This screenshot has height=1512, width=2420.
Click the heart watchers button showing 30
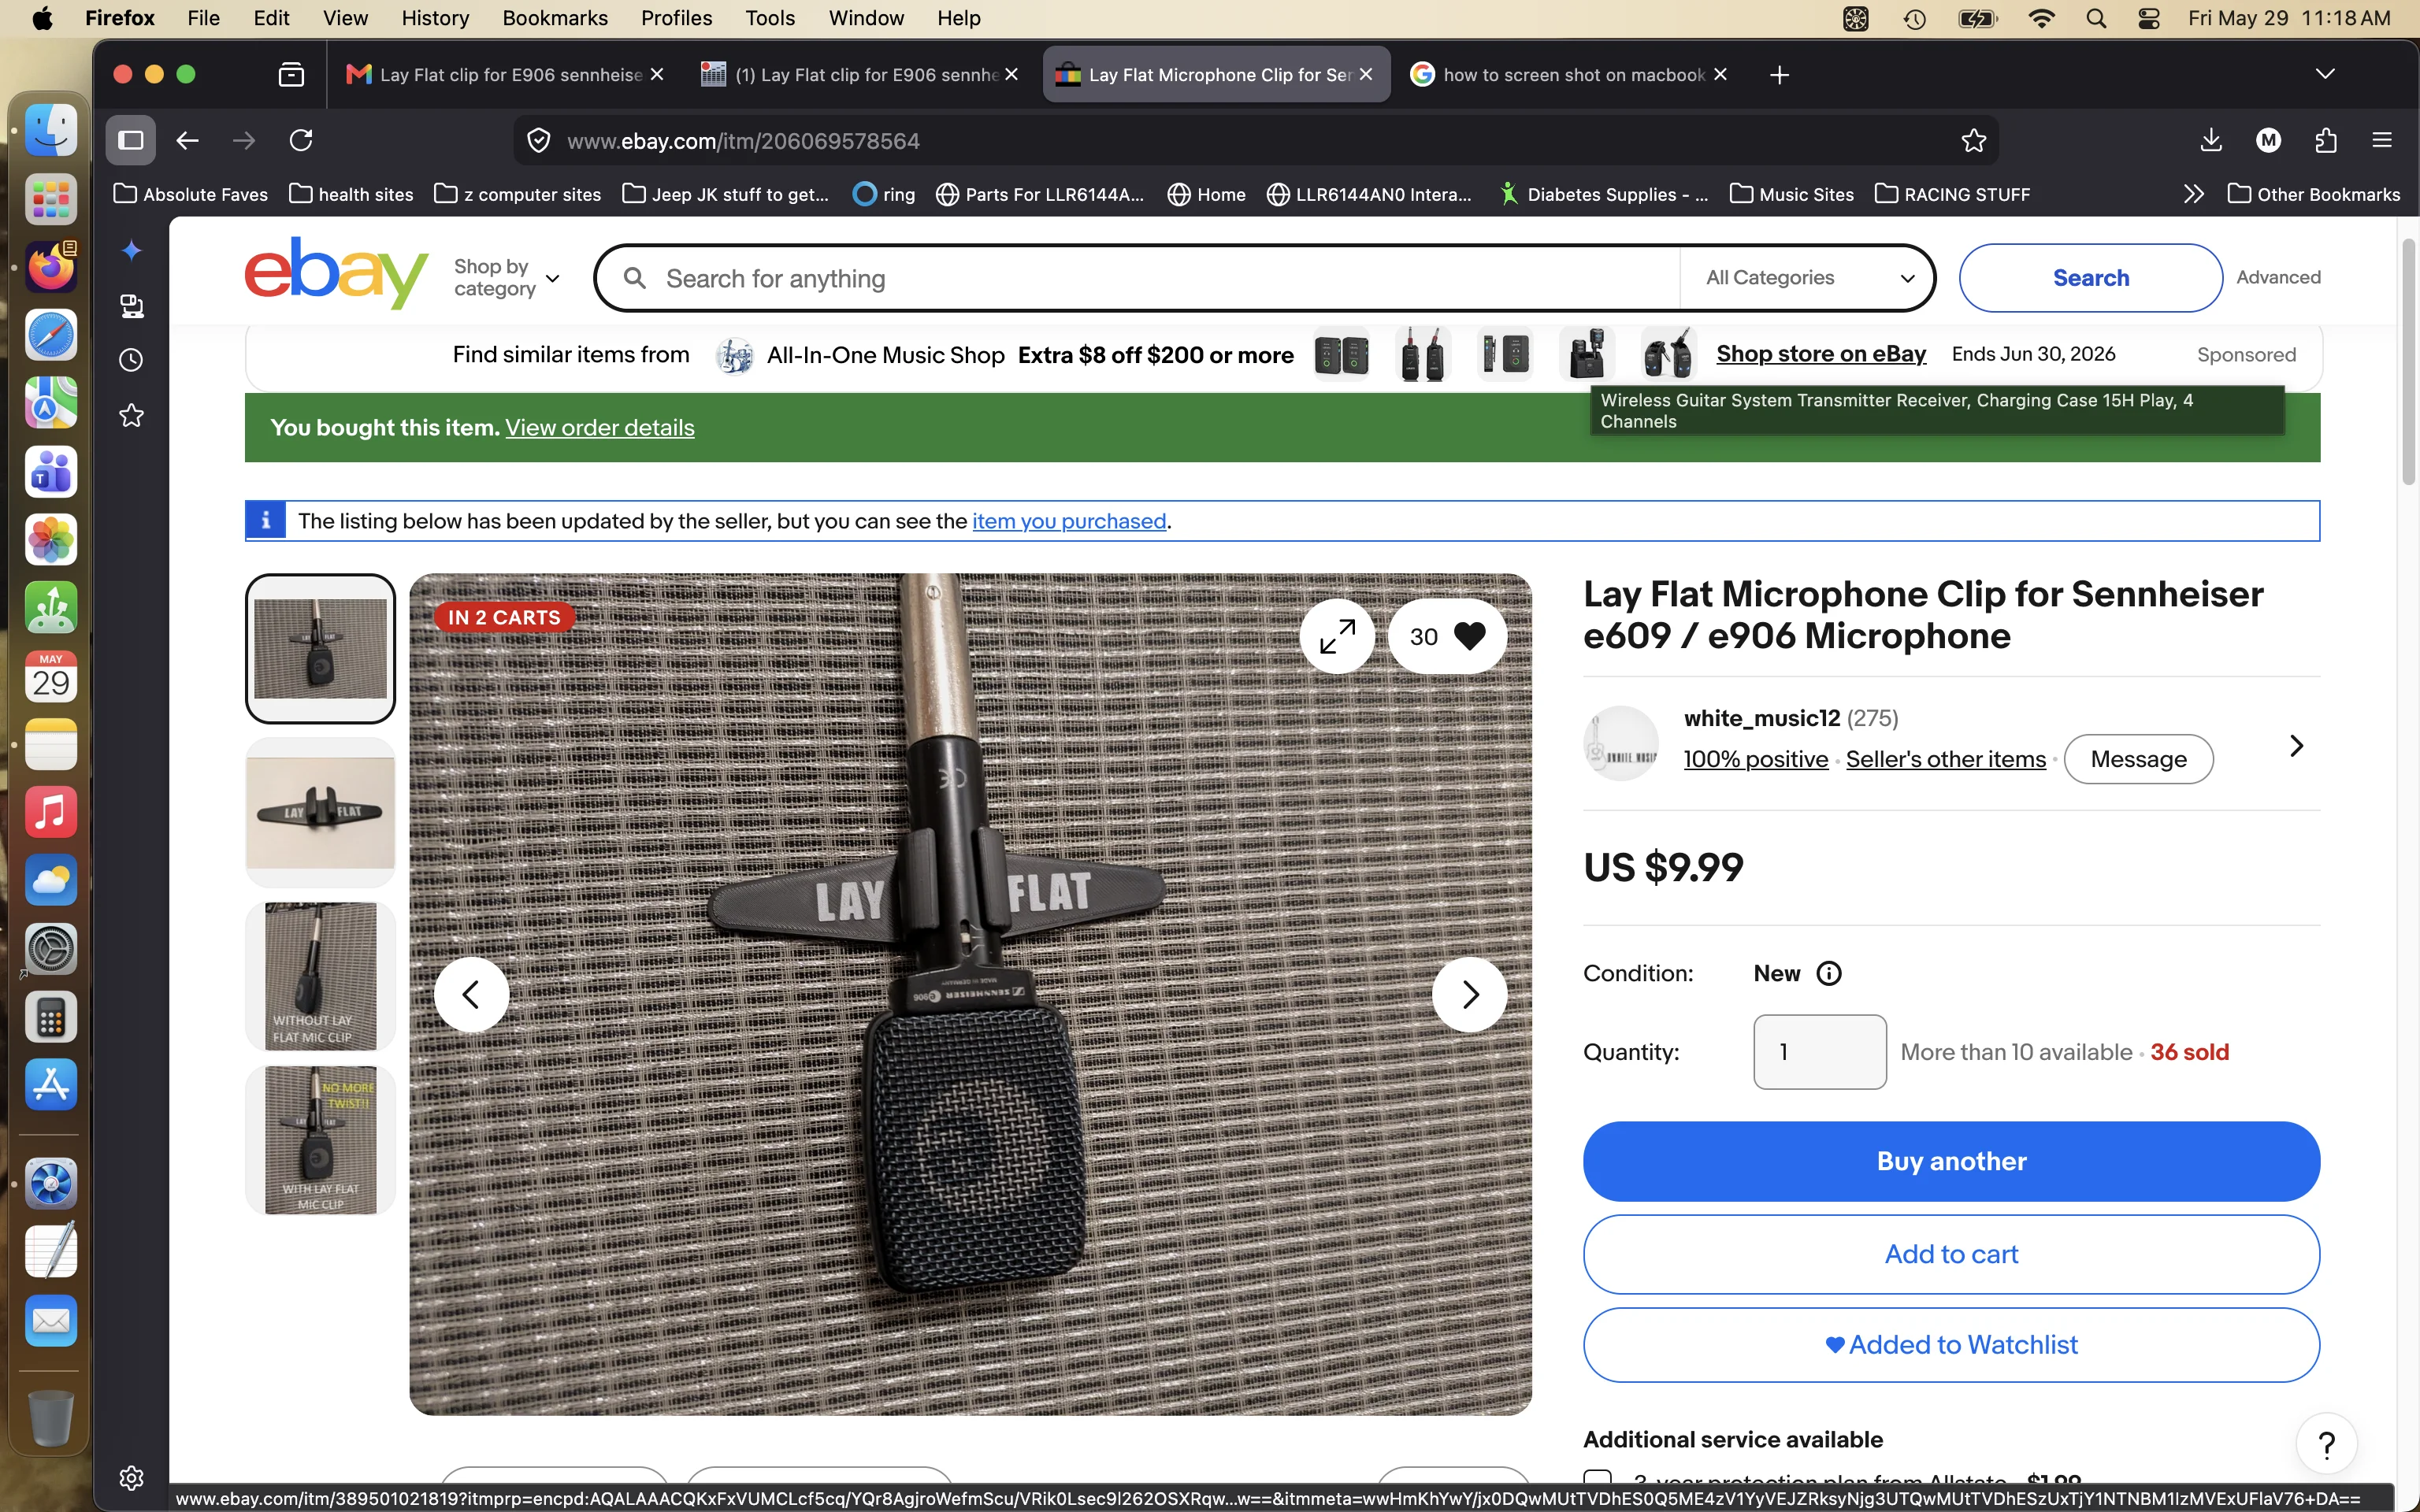point(1447,636)
